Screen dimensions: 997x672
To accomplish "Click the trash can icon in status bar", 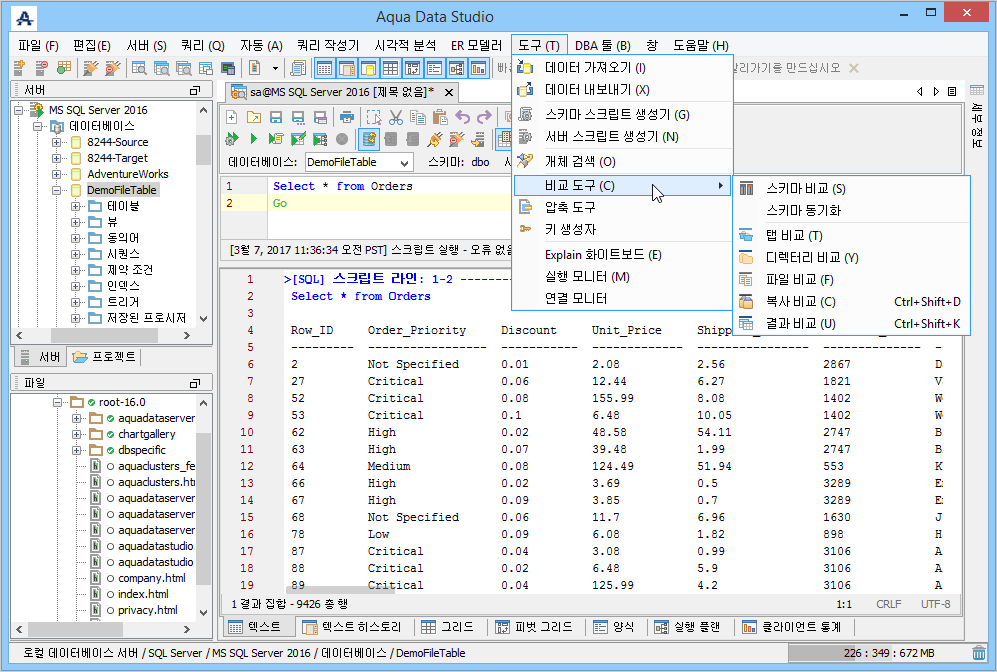I will [x=978, y=653].
